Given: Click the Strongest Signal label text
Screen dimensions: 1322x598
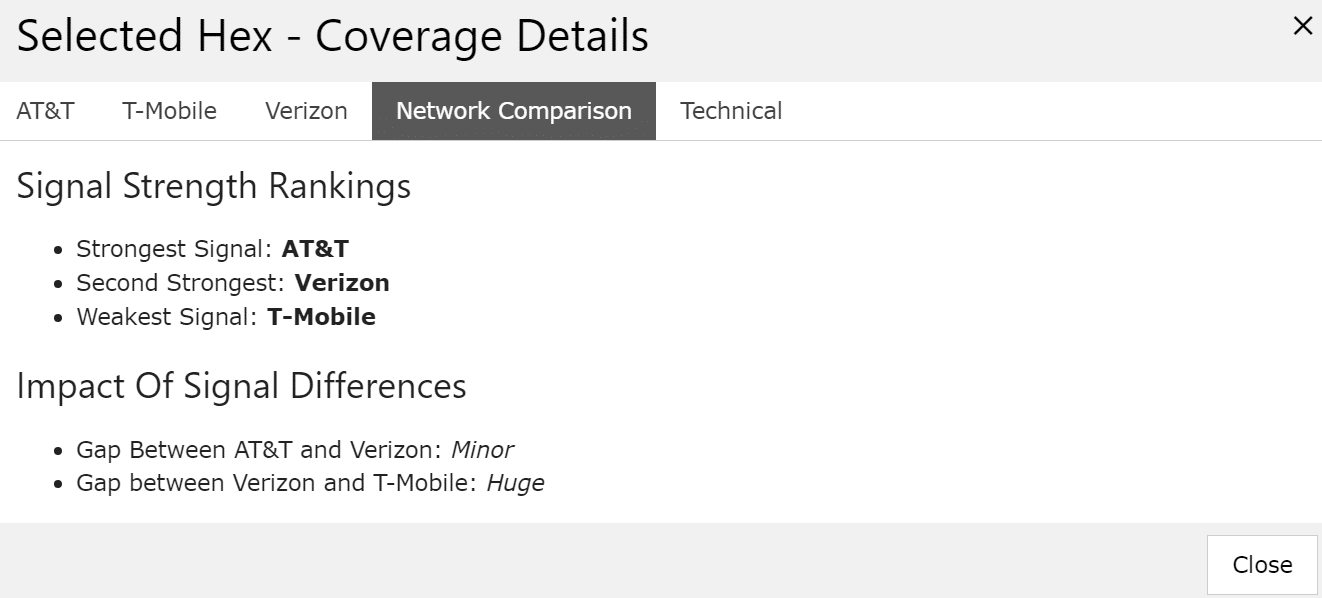Looking at the screenshot, I should (175, 249).
